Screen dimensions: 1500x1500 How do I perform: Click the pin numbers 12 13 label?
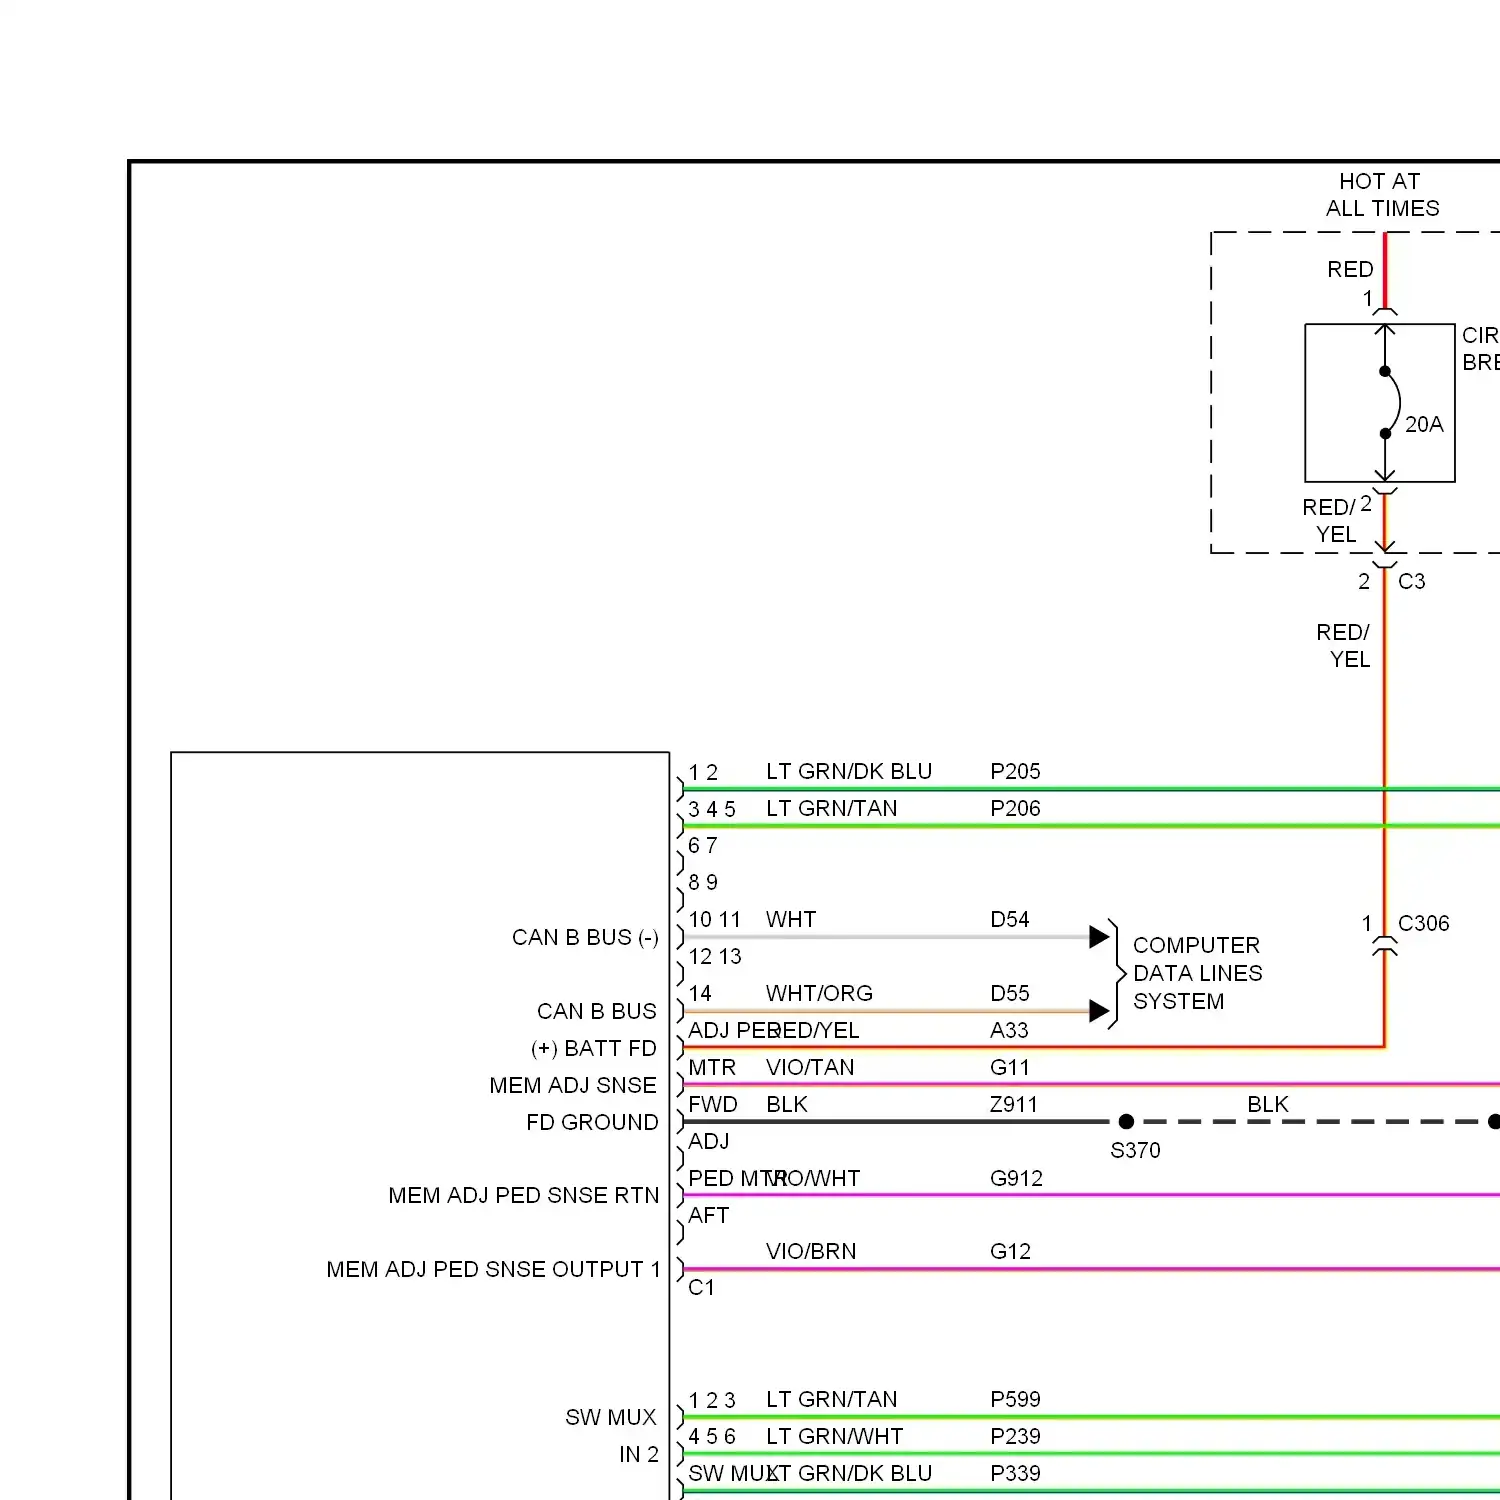point(715,956)
